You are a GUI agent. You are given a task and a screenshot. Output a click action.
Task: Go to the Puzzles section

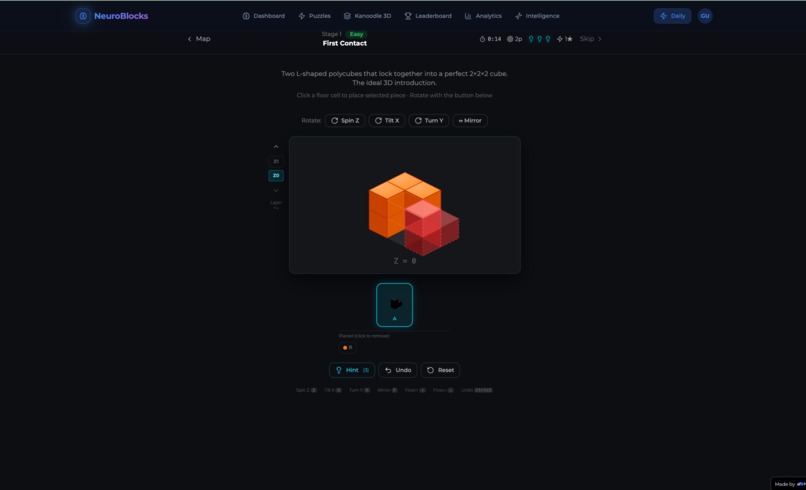pos(315,16)
